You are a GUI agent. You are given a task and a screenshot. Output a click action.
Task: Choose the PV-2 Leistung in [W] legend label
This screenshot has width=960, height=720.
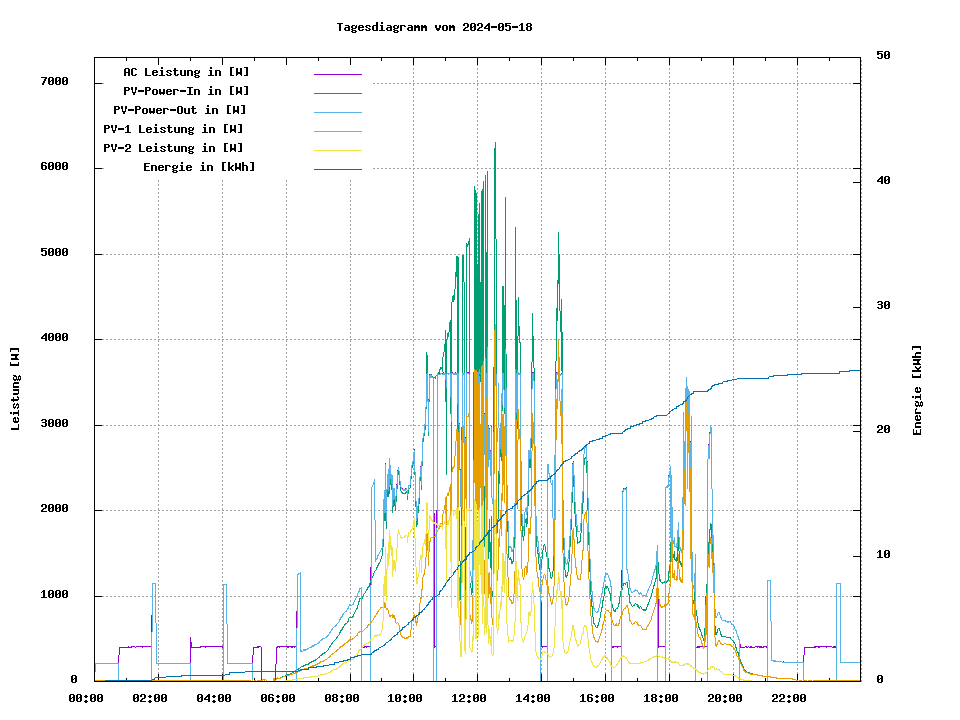(173, 148)
